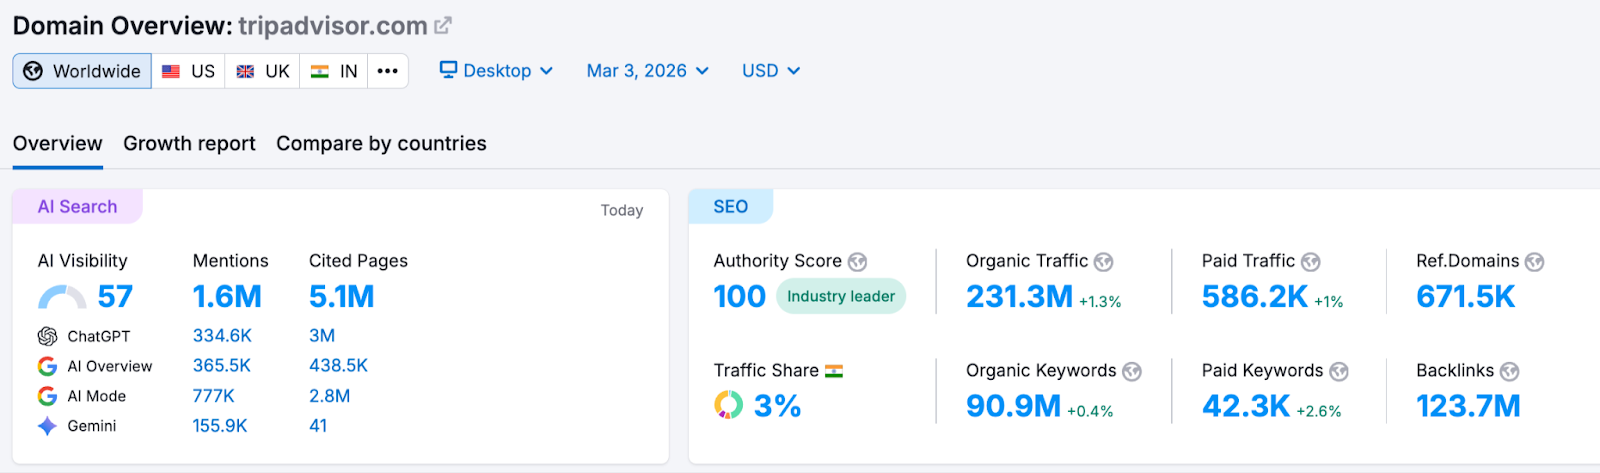The width and height of the screenshot is (1600, 473).
Task: Click globe icon beside Ref.Domains
Action: [1534, 262]
